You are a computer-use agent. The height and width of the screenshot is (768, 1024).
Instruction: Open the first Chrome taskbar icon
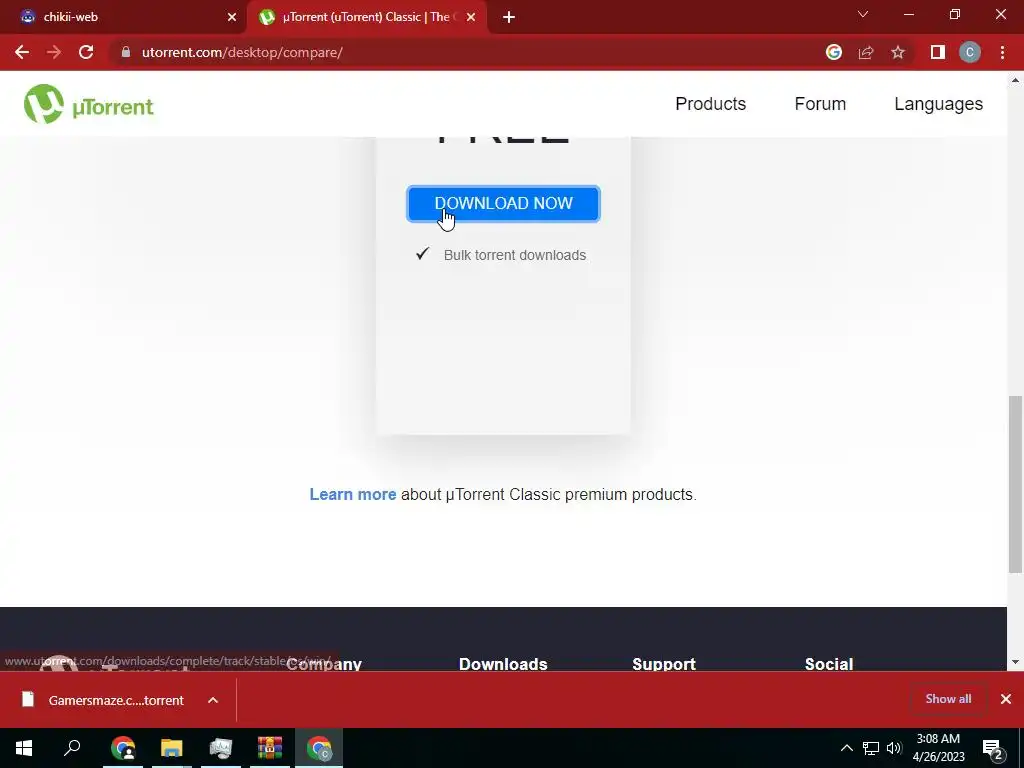123,748
